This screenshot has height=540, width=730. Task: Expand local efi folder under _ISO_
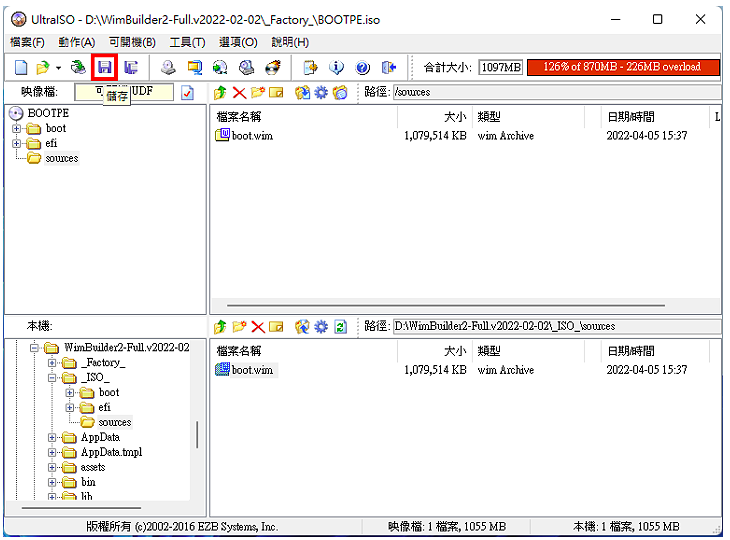[x=69, y=407]
